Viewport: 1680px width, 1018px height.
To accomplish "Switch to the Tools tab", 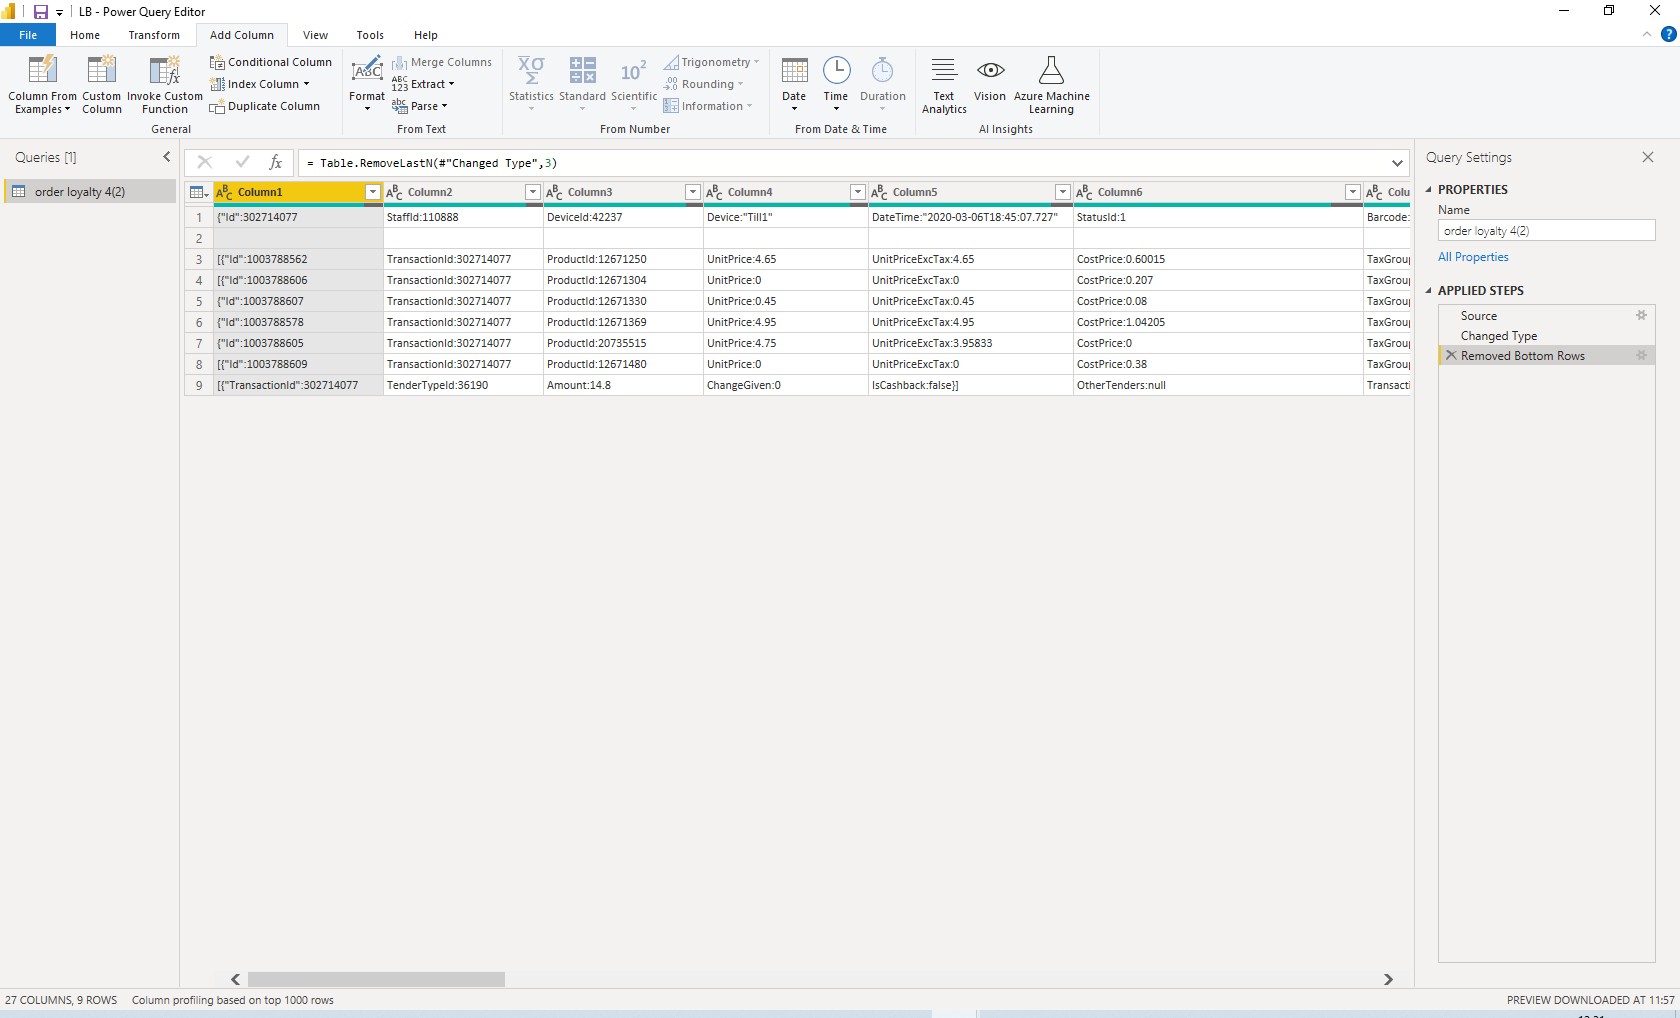I will [x=370, y=35].
